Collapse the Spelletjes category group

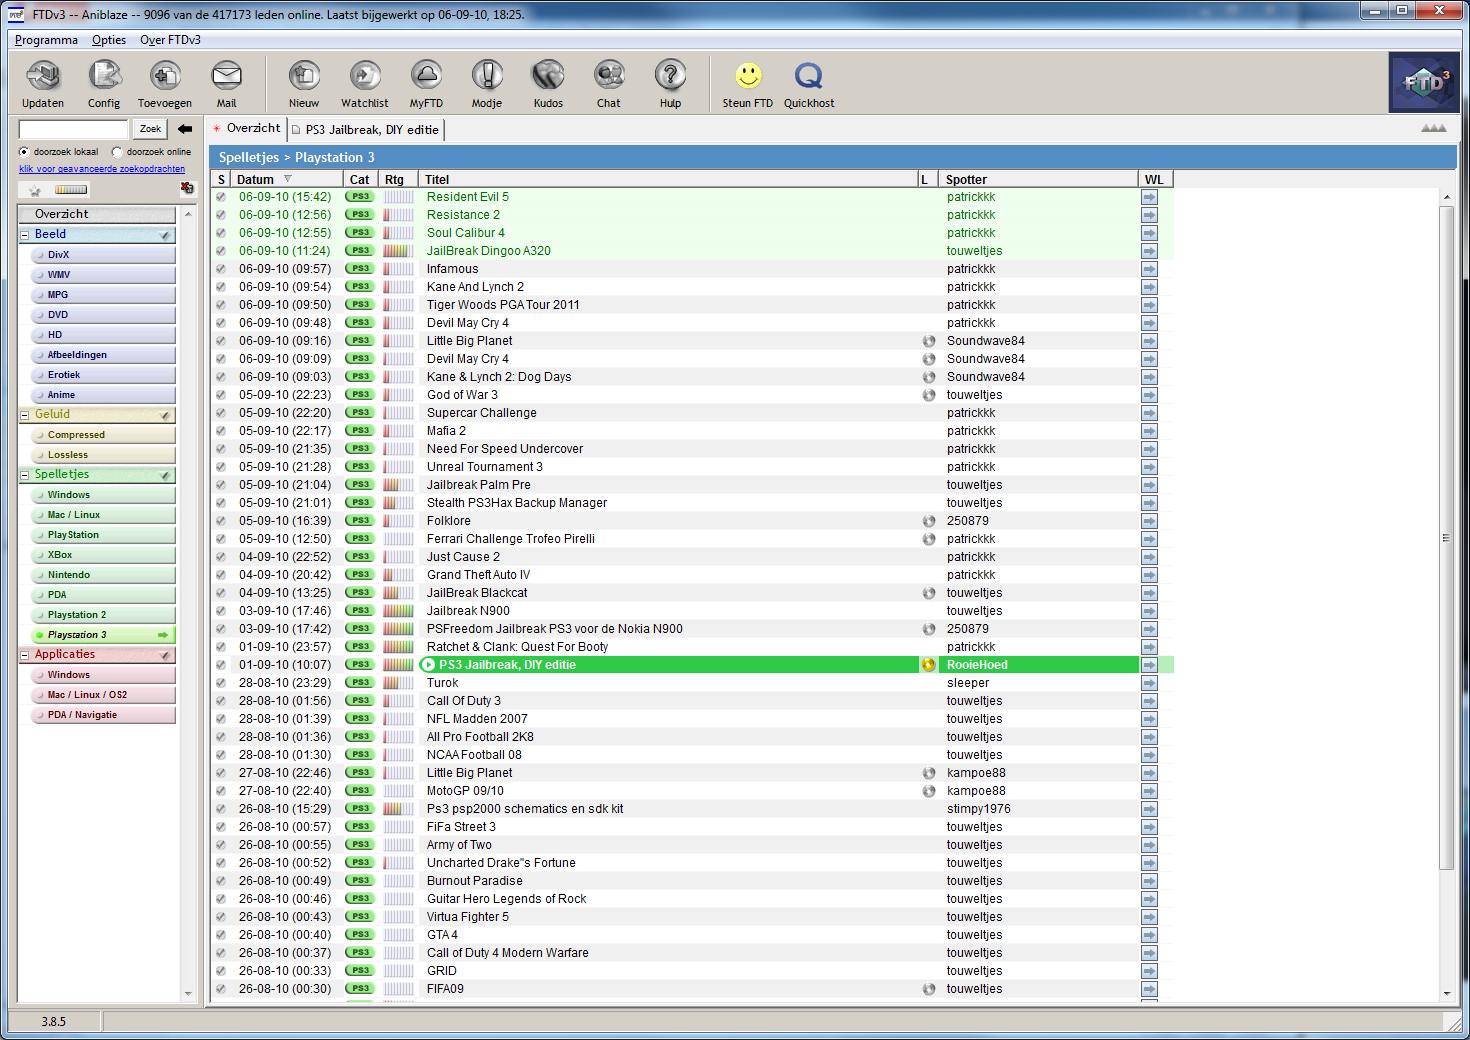click(25, 475)
